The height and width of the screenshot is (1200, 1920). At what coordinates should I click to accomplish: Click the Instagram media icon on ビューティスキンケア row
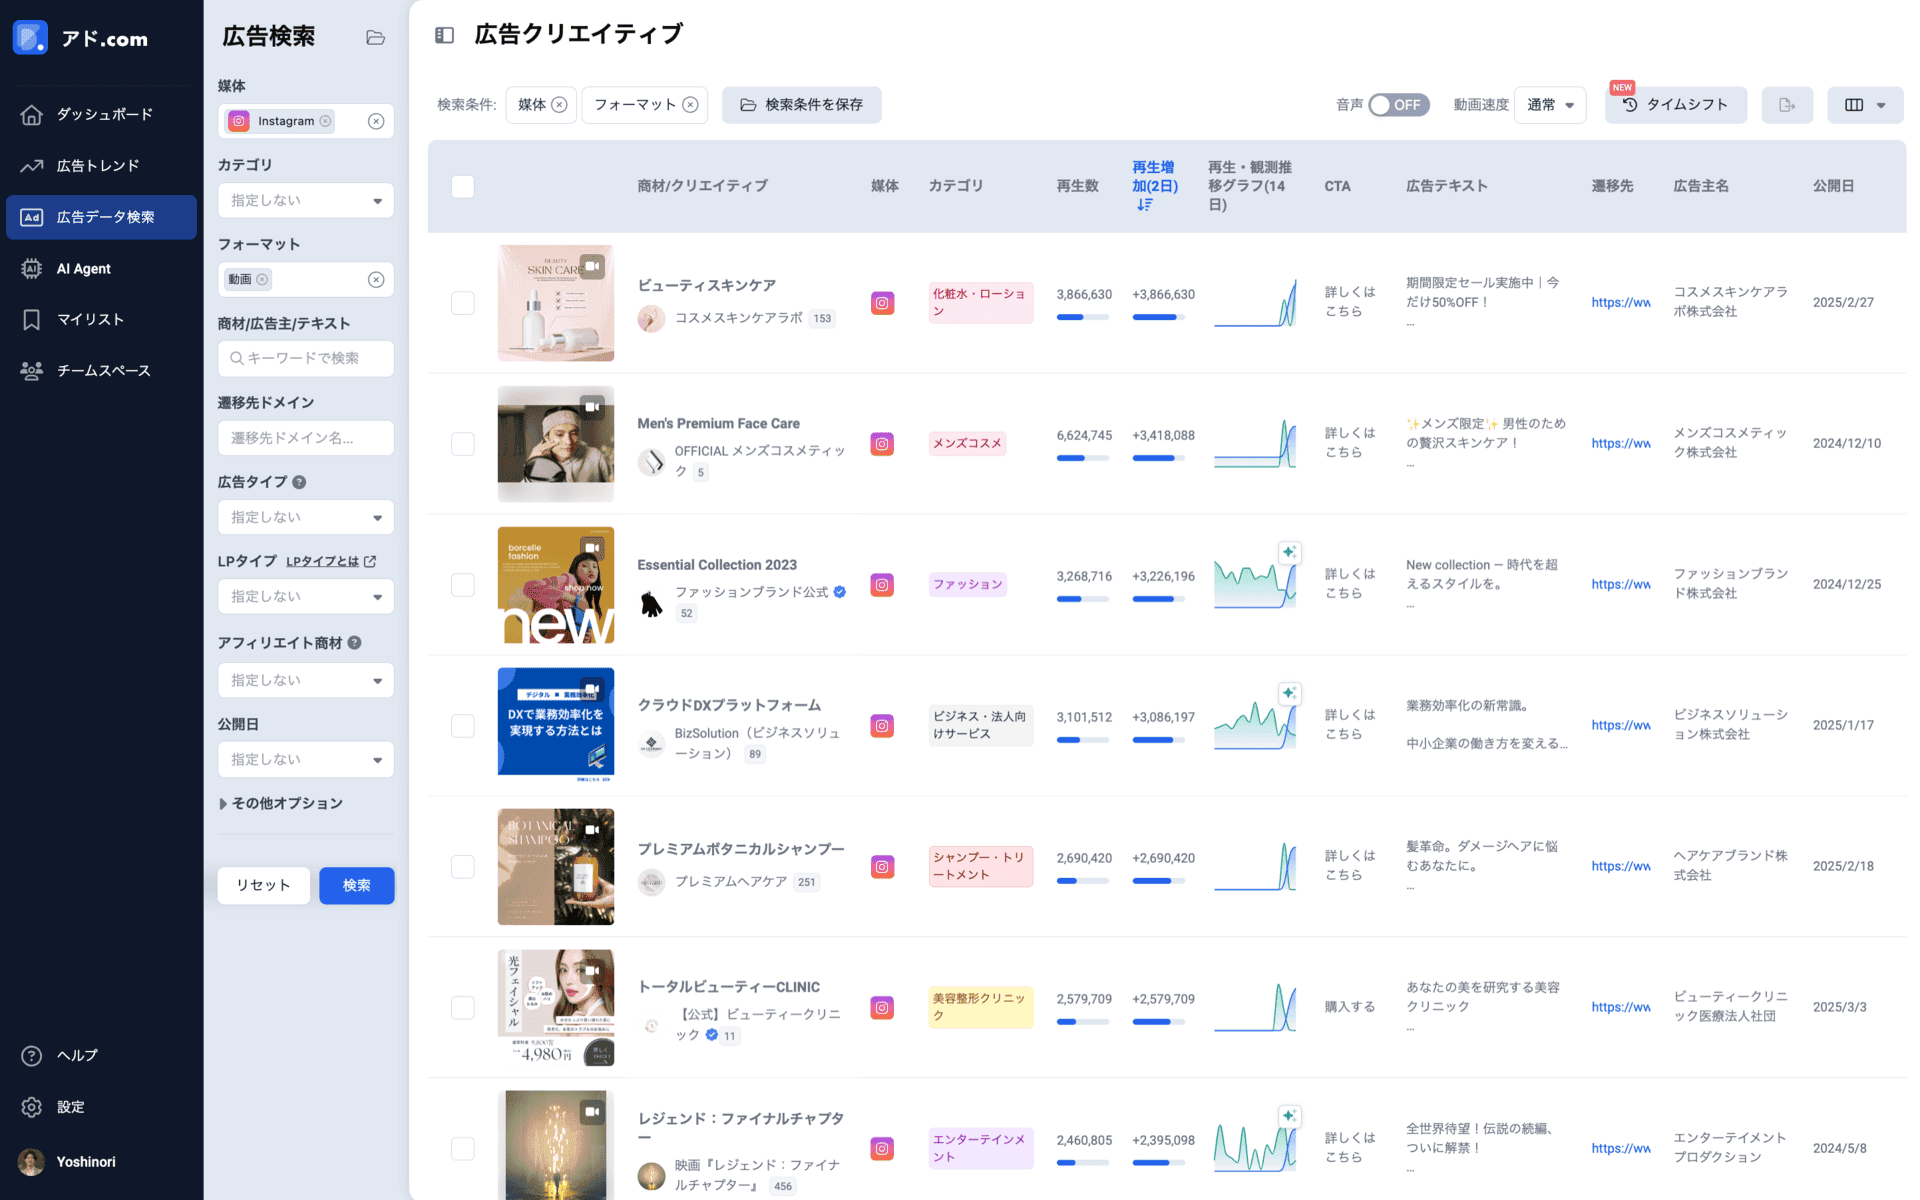pyautogui.click(x=882, y=301)
